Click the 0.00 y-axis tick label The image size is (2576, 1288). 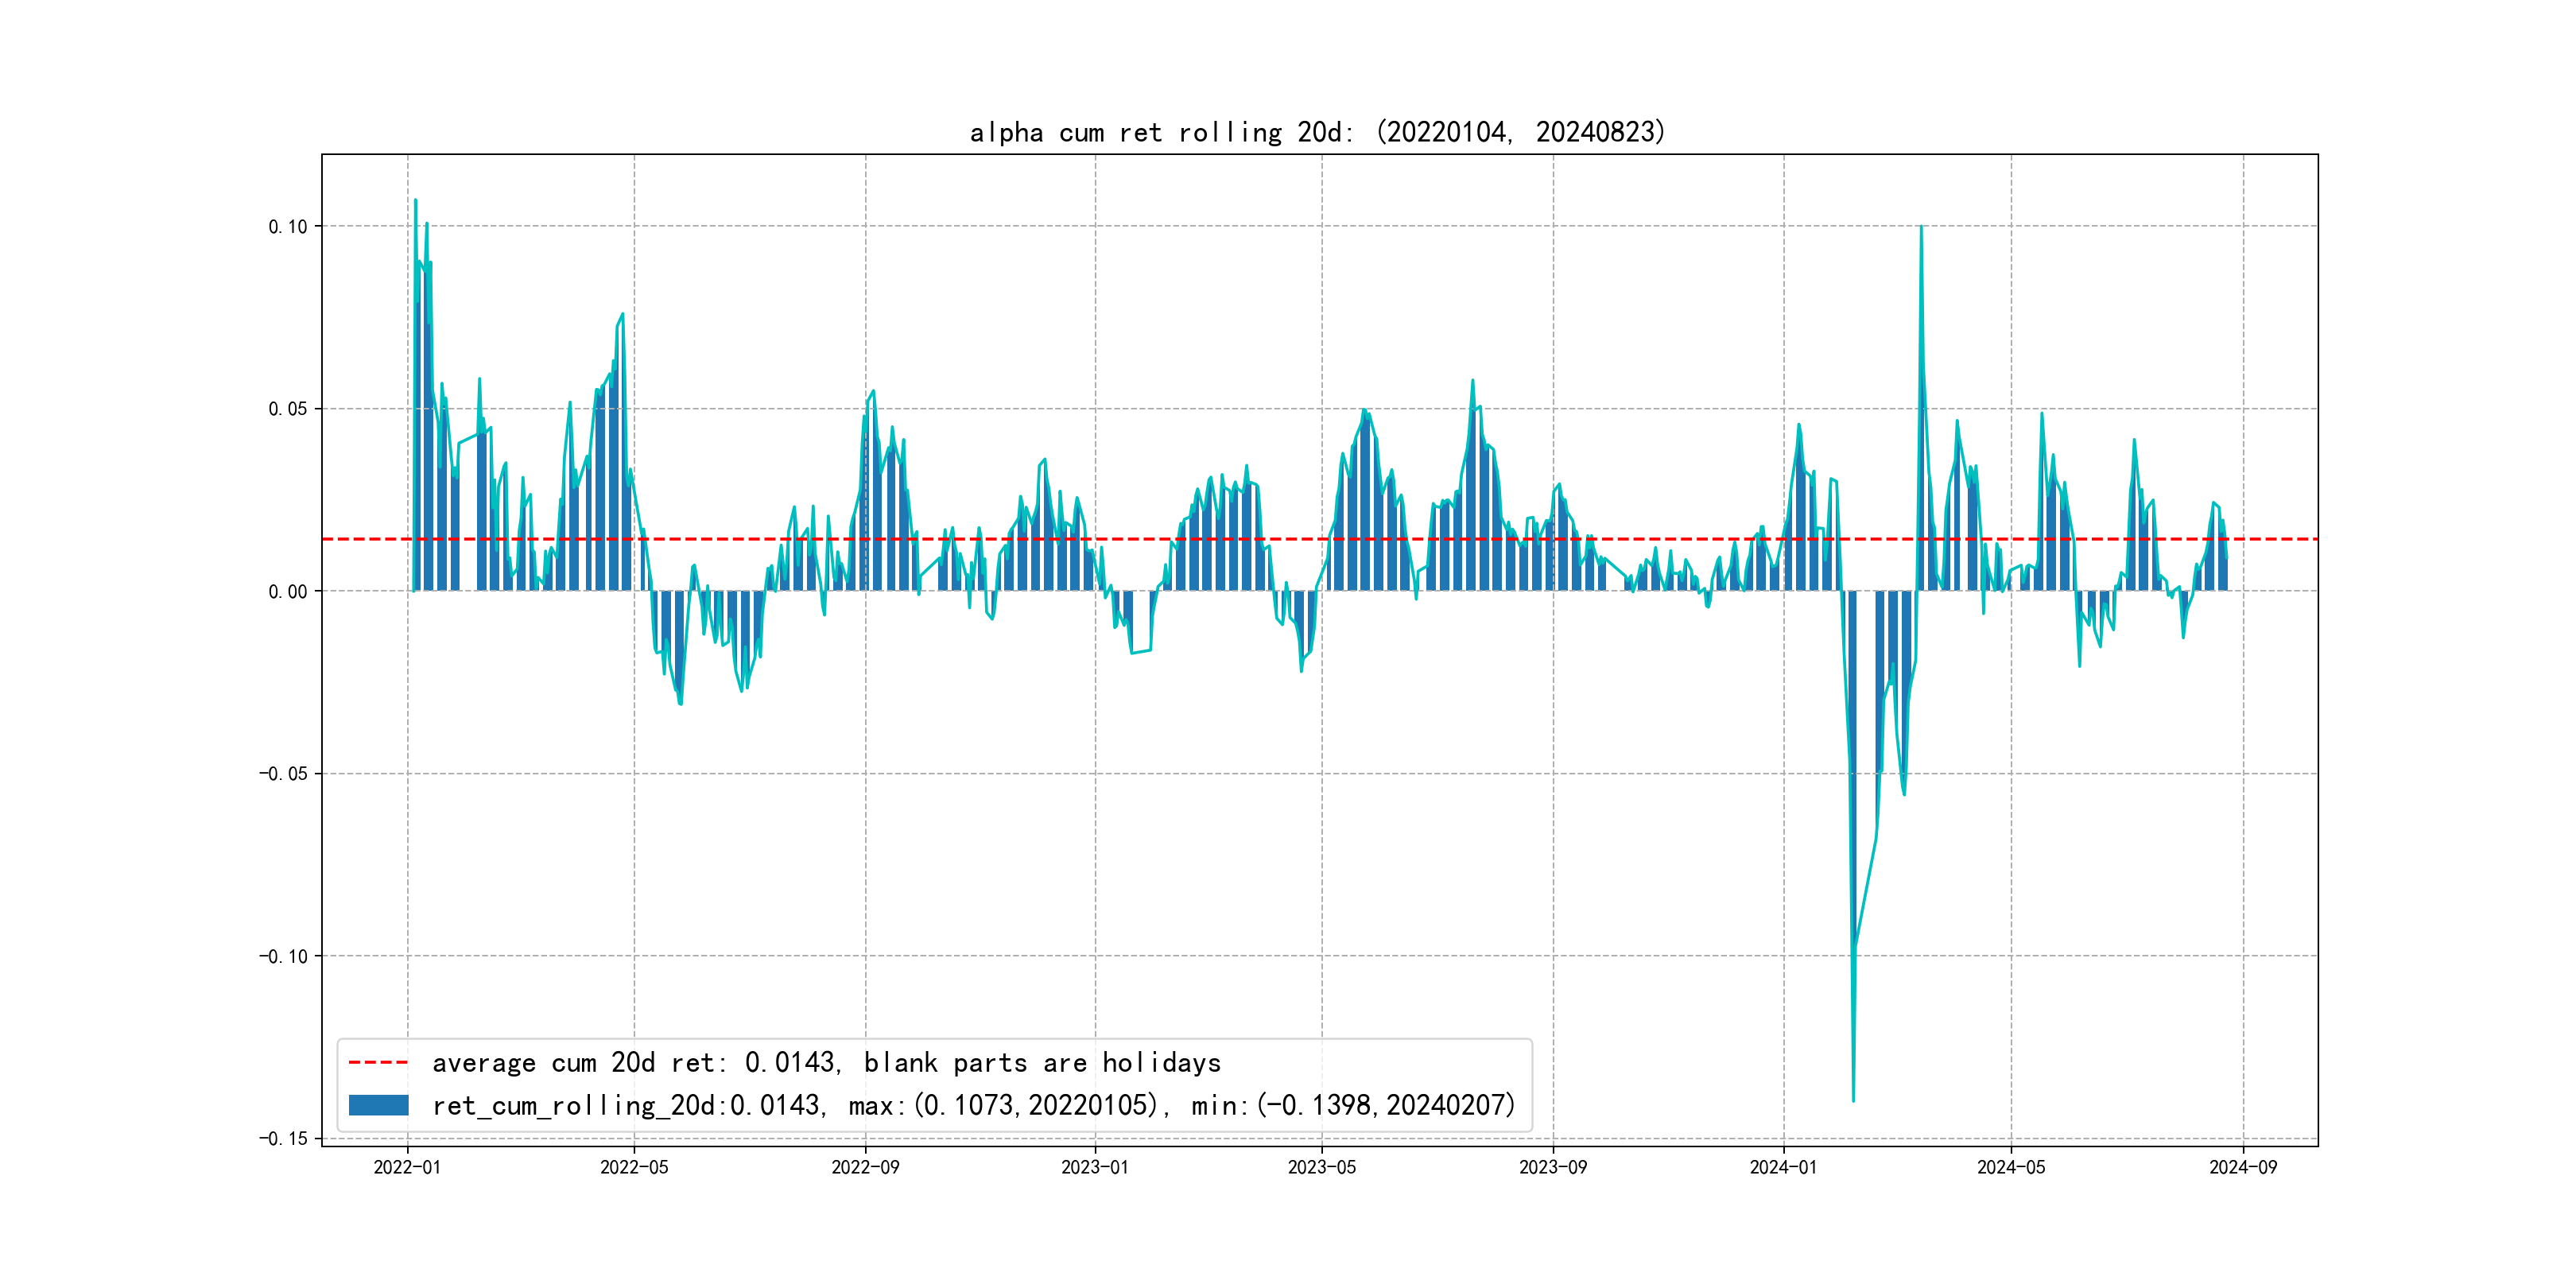tap(287, 592)
